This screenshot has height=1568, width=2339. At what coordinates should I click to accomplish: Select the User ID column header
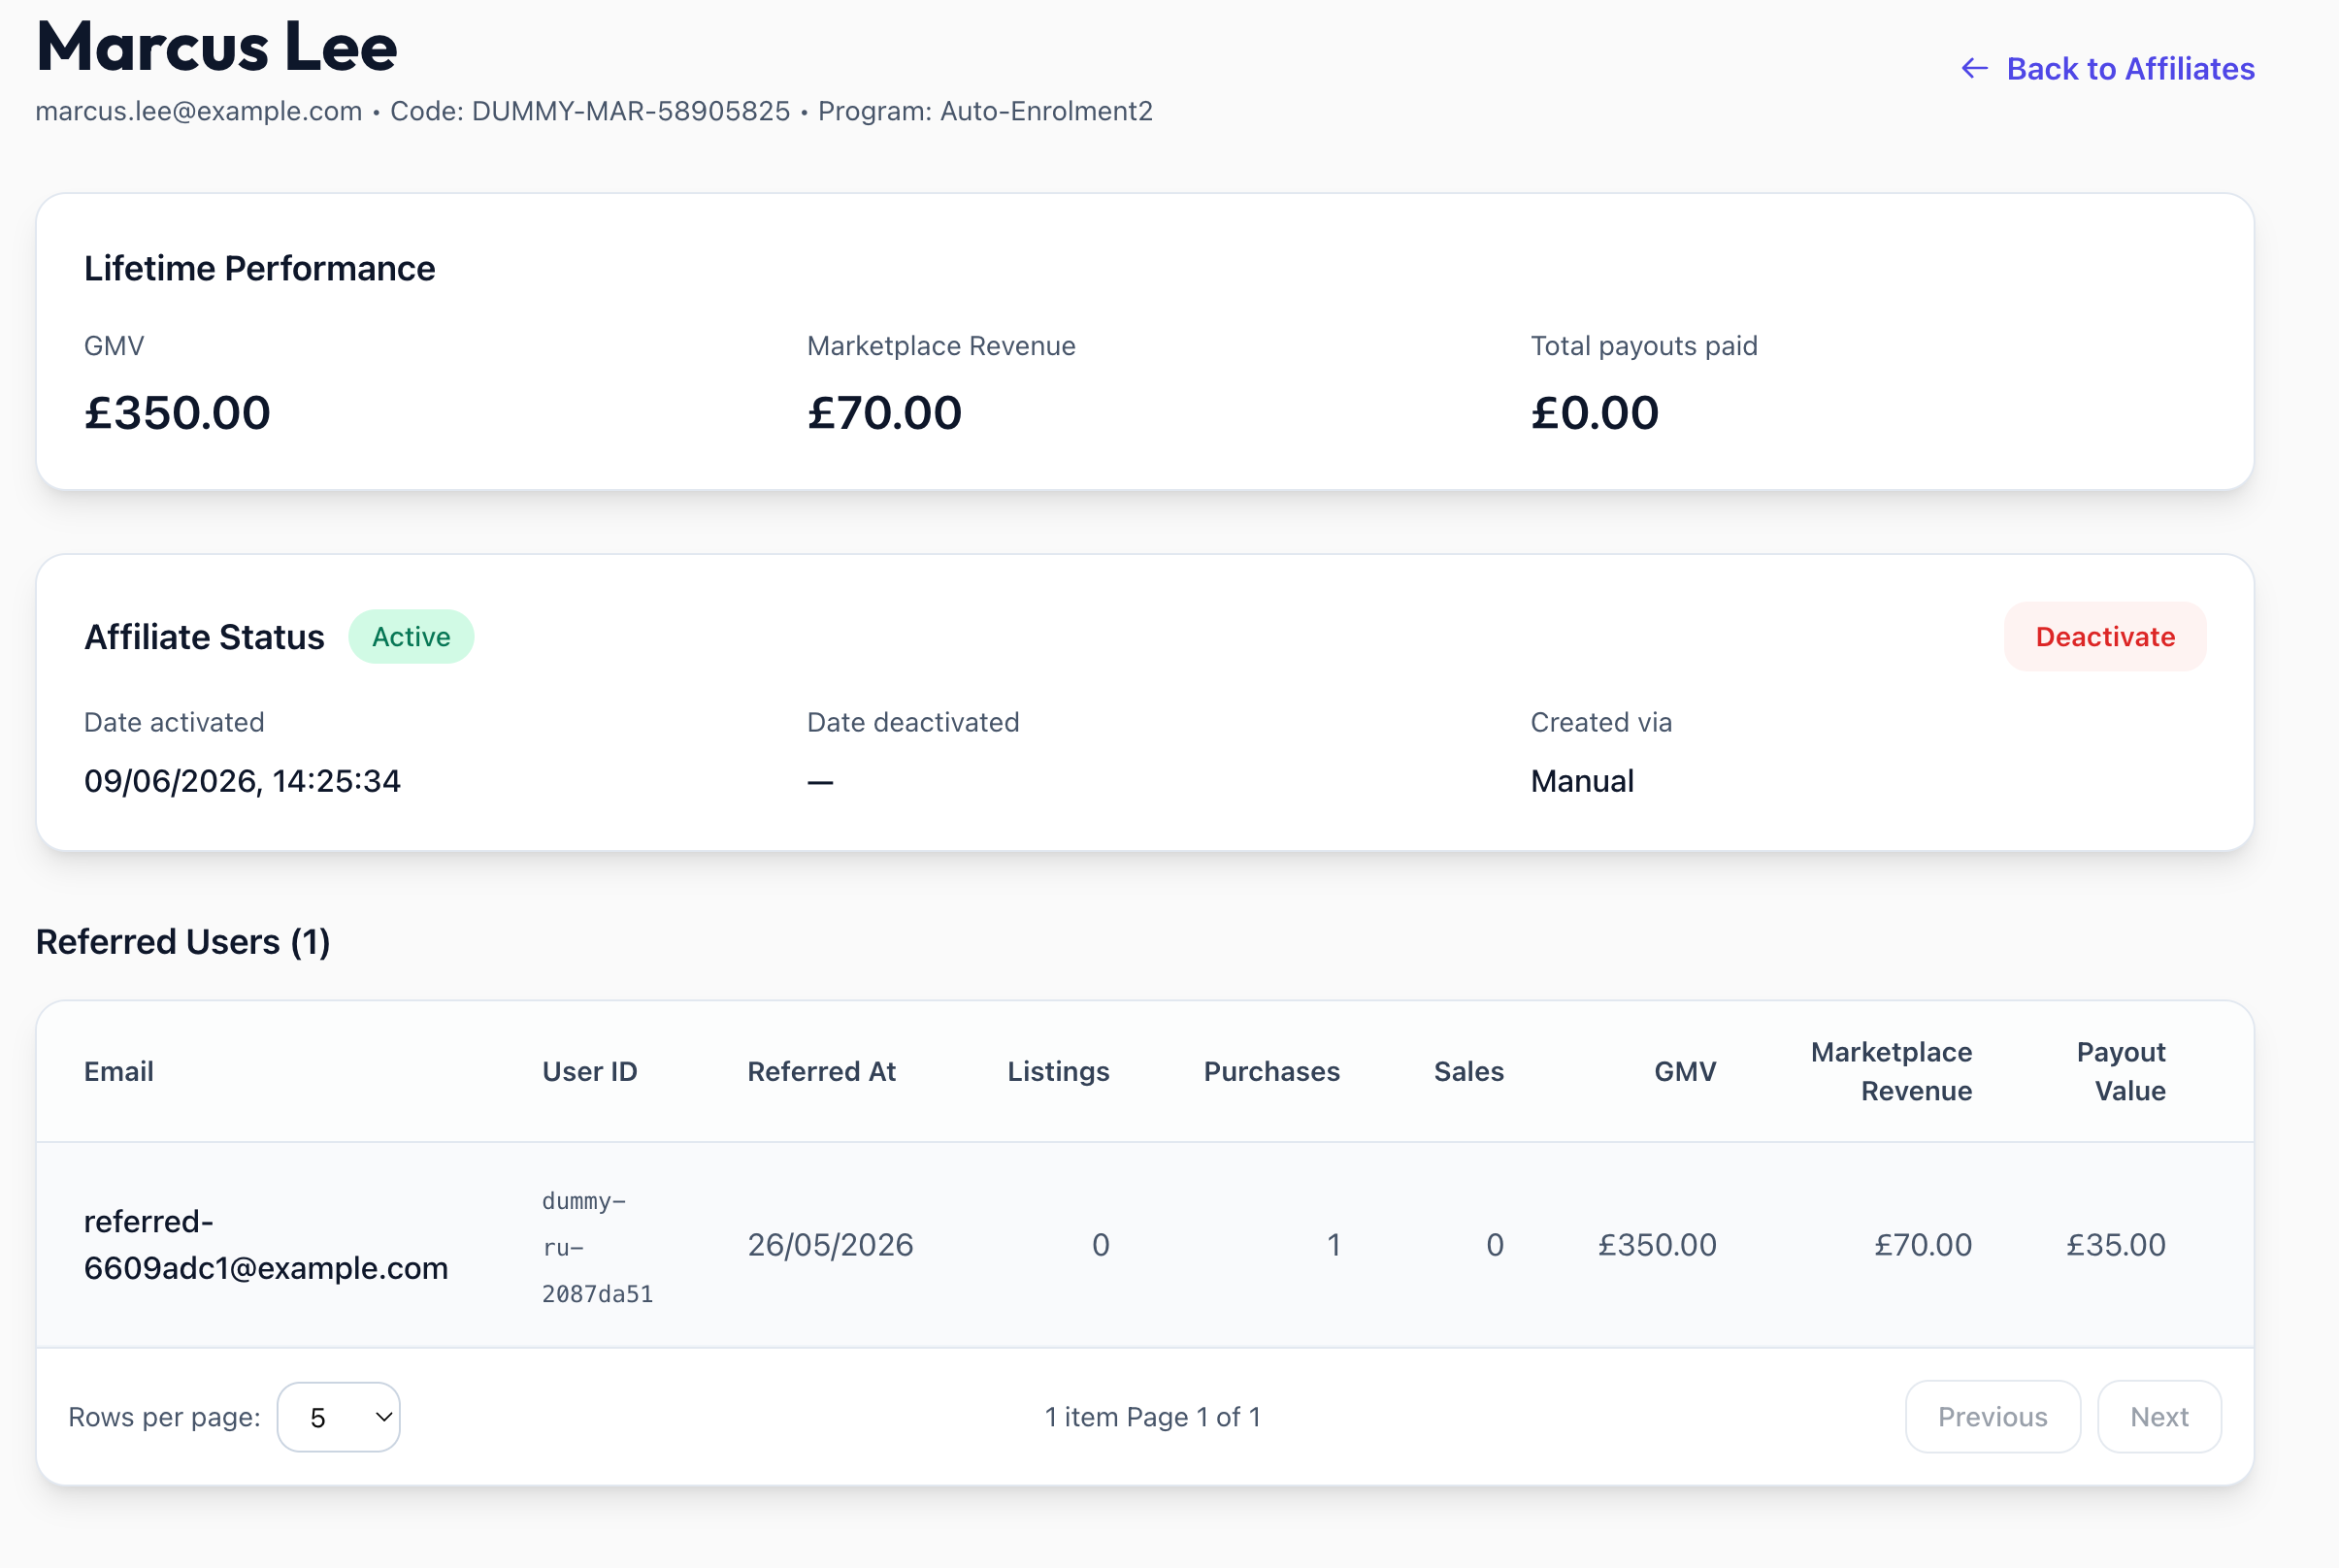coord(590,1071)
